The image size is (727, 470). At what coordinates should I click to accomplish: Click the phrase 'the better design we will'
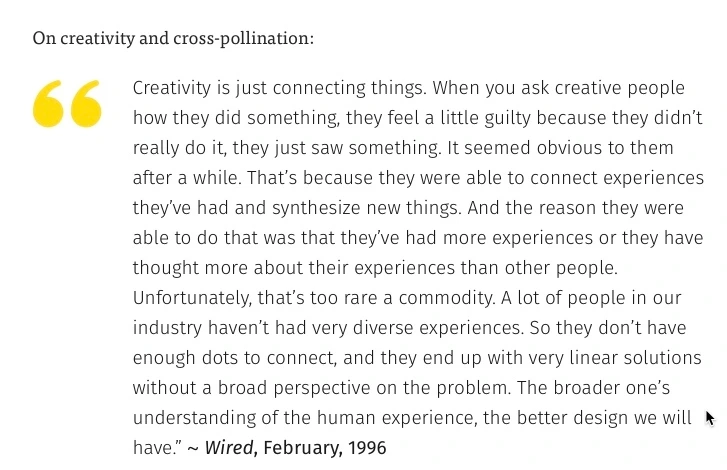[587, 418]
